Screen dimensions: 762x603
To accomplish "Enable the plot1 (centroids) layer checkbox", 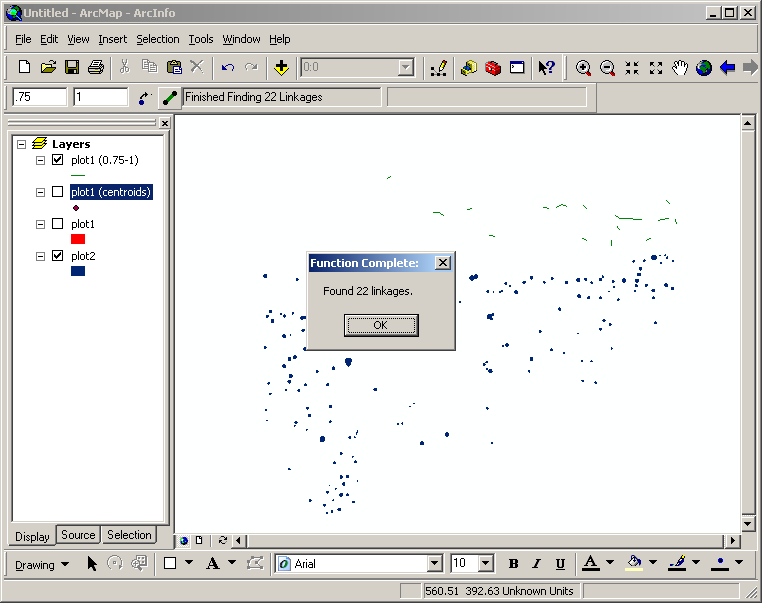I will 57,192.
